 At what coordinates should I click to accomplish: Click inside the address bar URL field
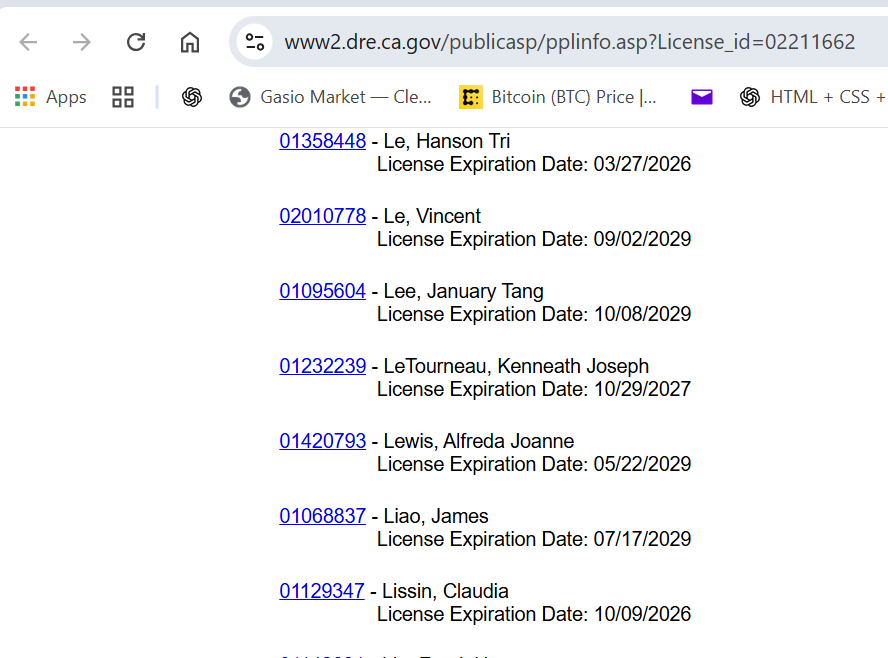coord(560,43)
